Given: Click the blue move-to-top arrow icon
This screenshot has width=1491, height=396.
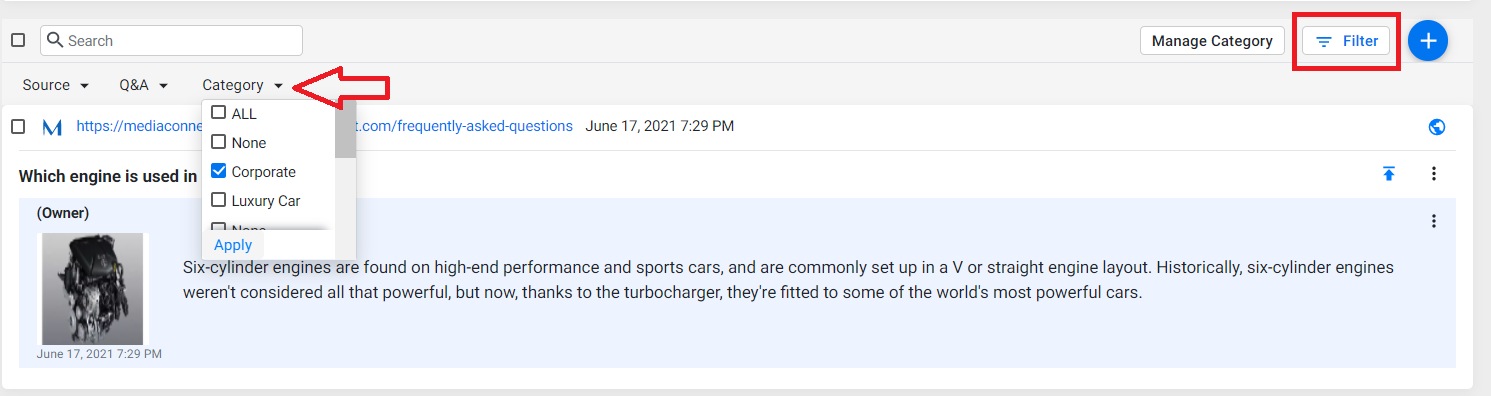Looking at the screenshot, I should pos(1388,174).
